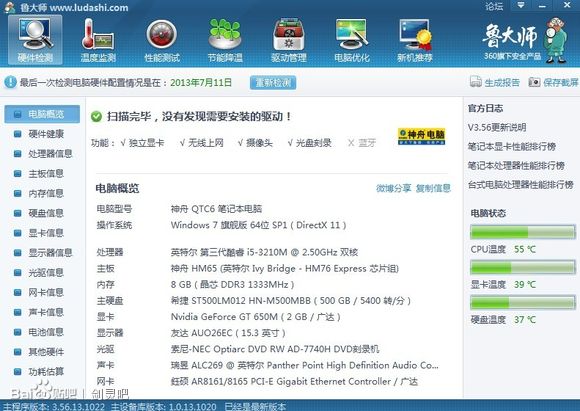Open 台式电脑处理器性能排行榜 link

(520, 184)
